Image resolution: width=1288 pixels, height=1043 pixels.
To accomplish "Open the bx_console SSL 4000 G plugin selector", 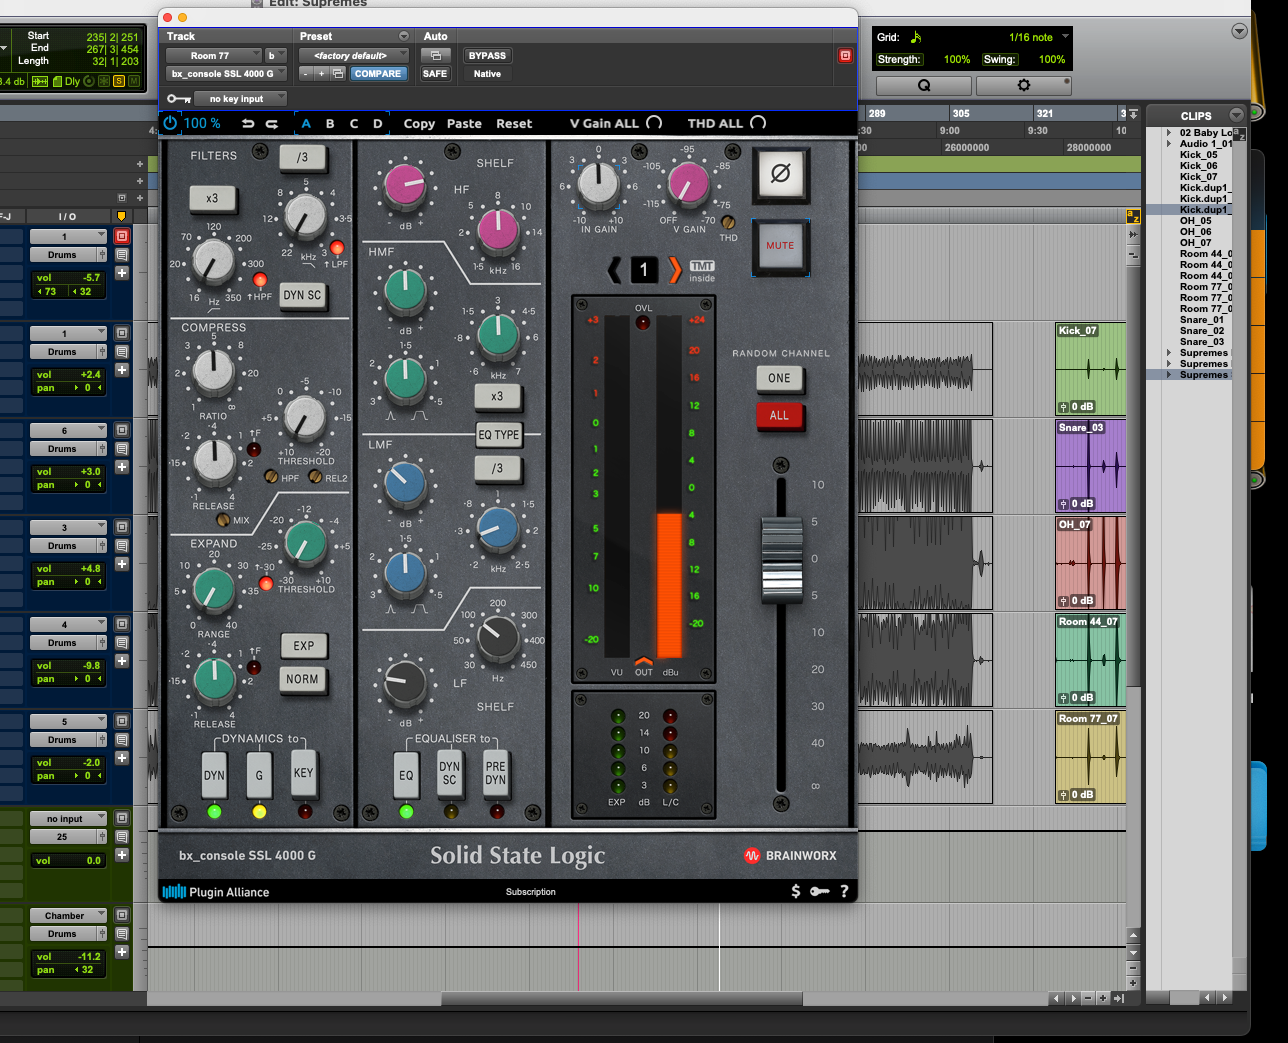I will point(226,74).
